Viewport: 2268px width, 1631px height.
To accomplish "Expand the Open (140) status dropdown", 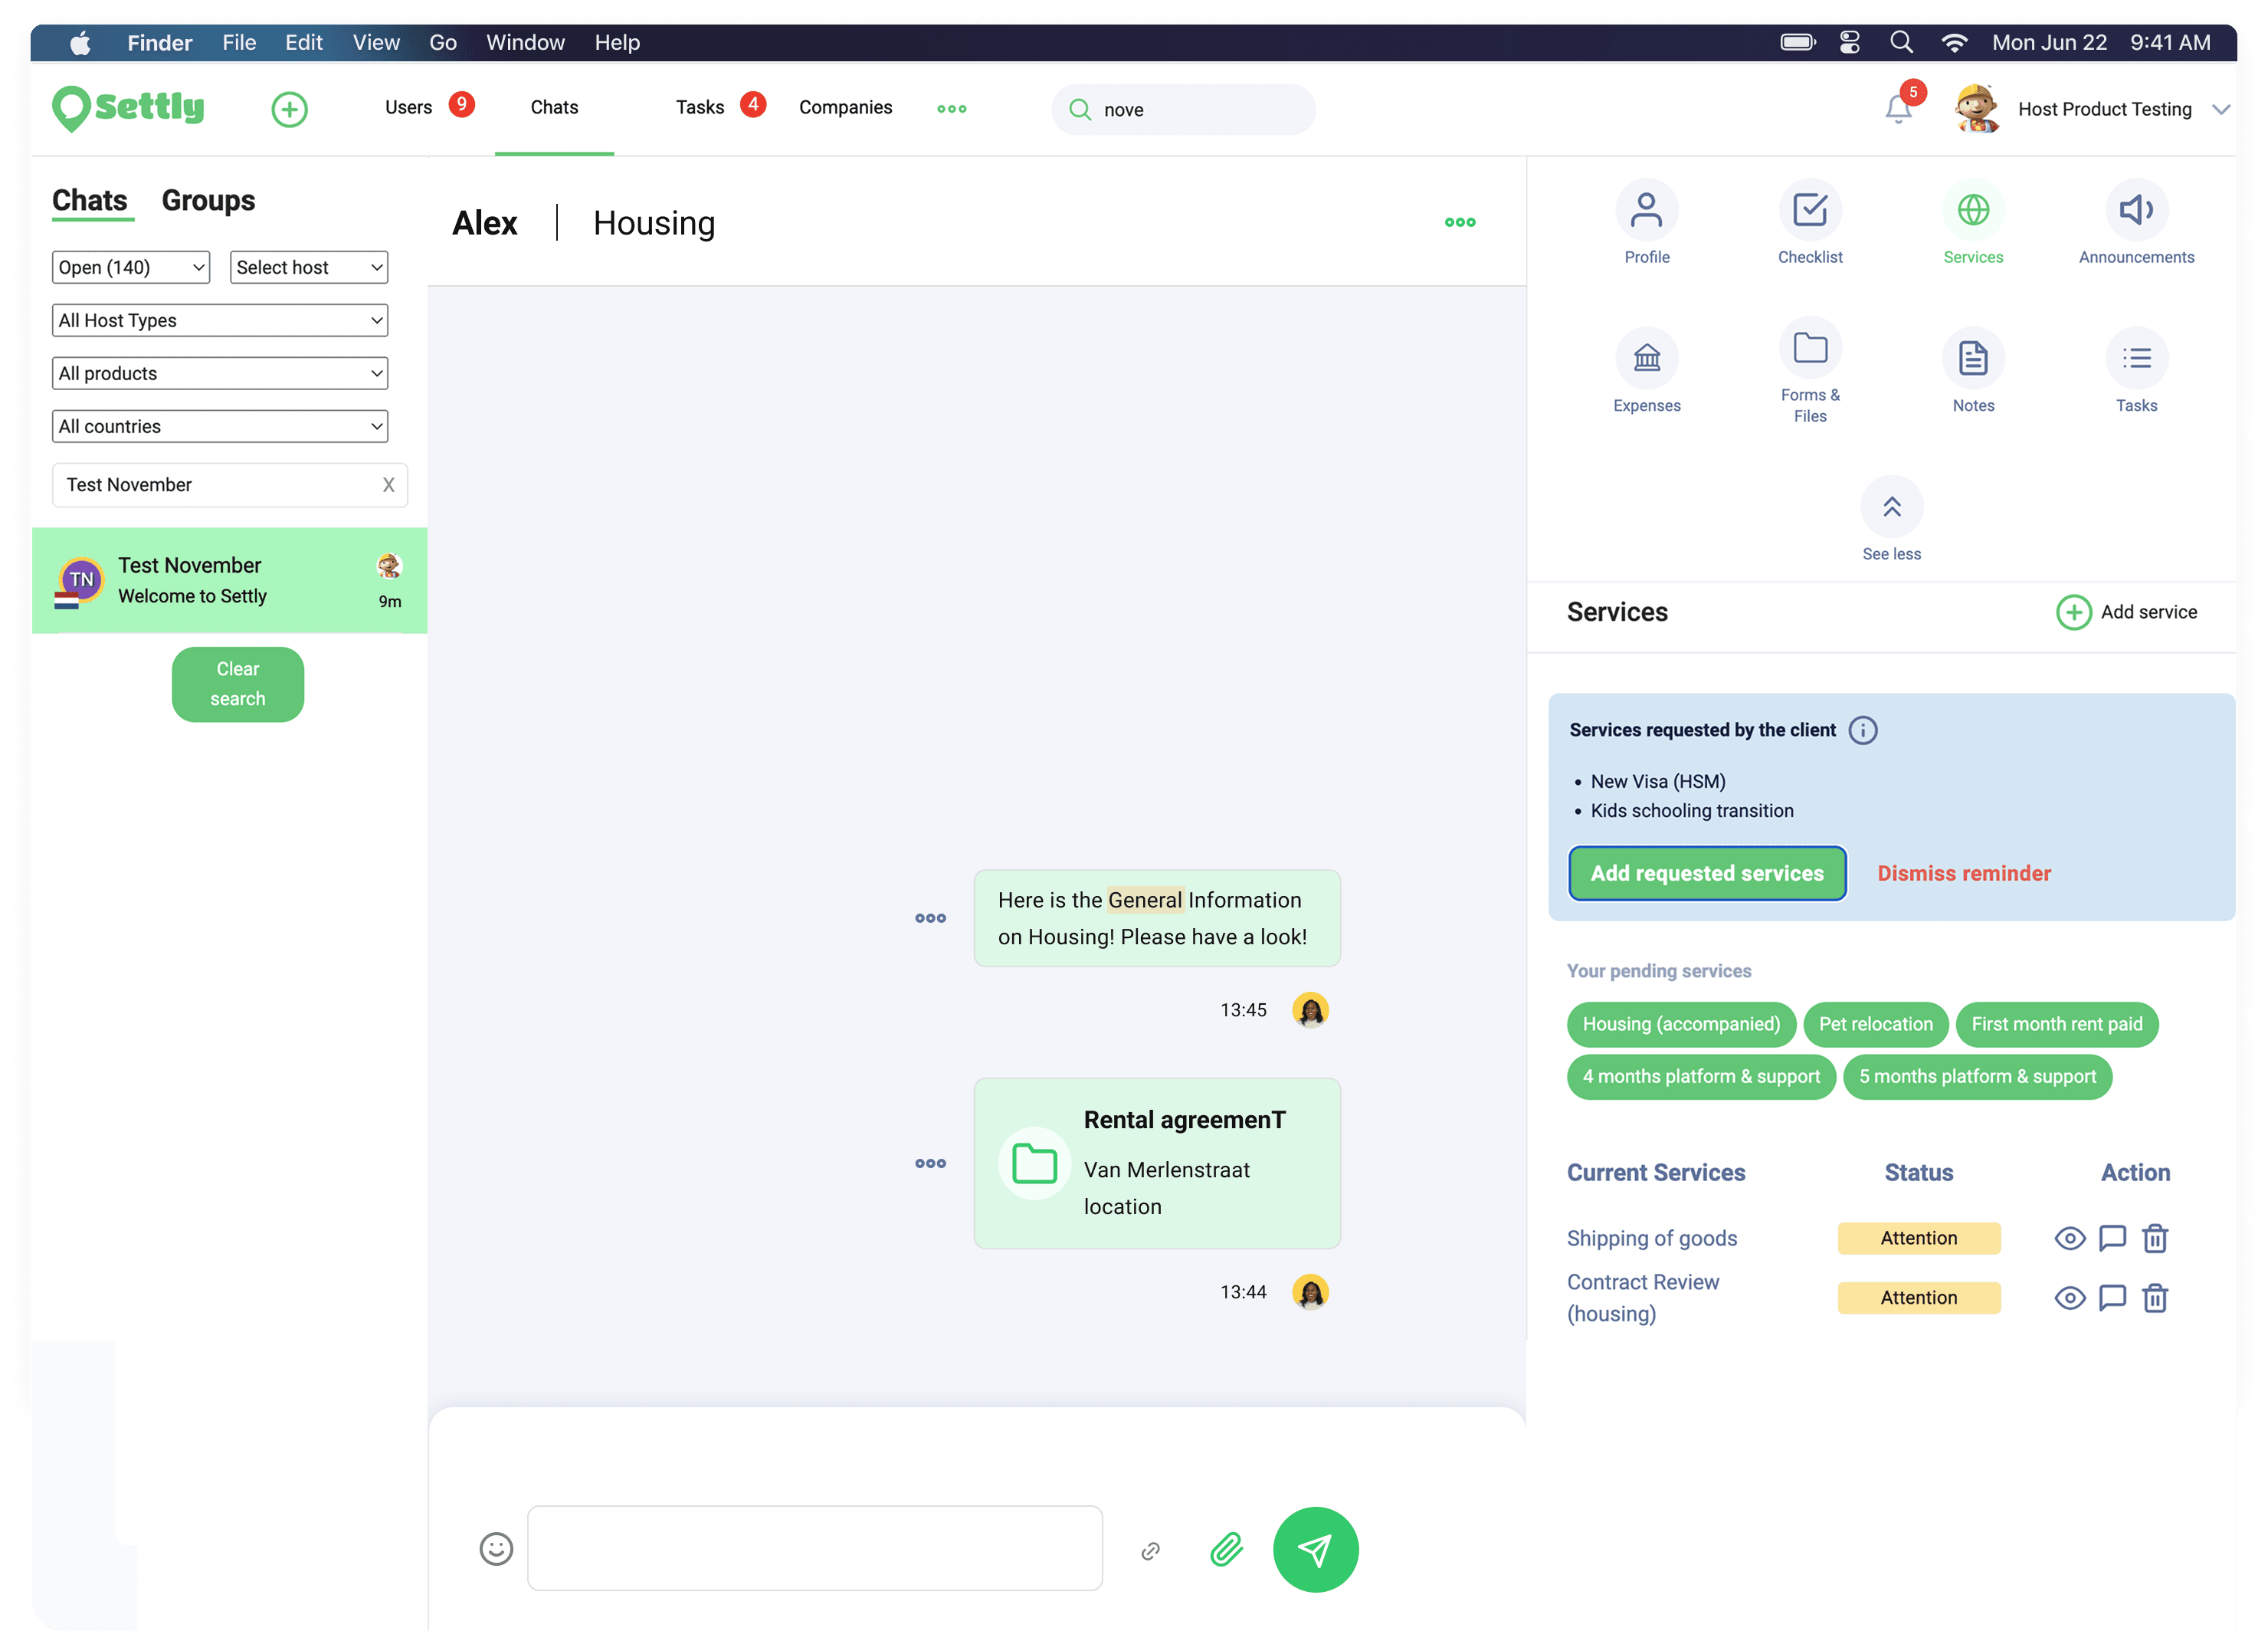I will [x=131, y=267].
